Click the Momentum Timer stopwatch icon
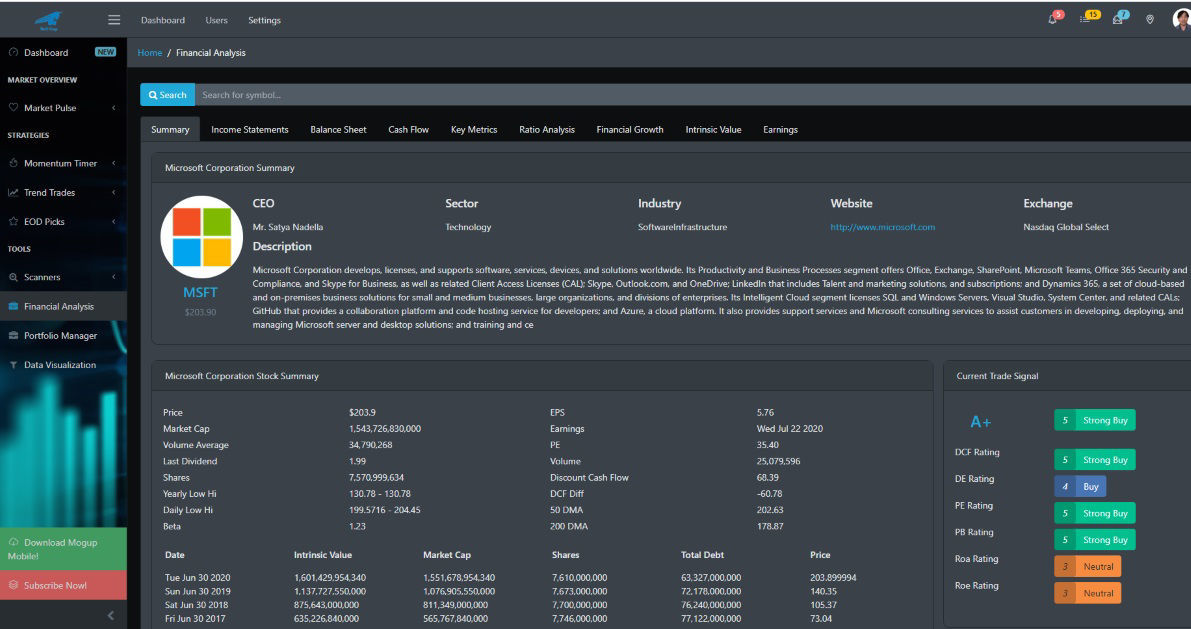1191x629 pixels. (x=13, y=163)
